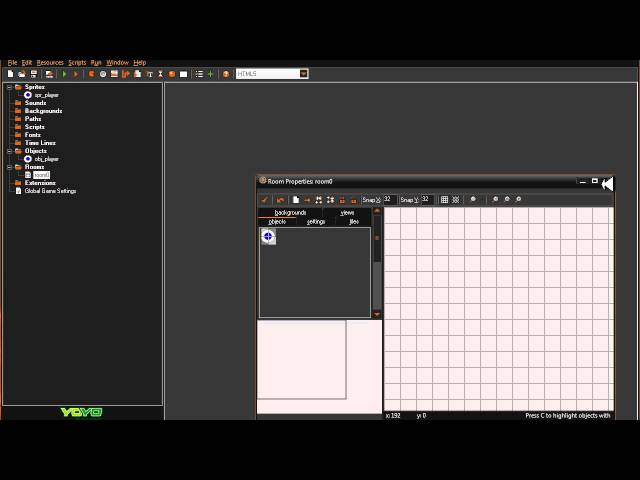640x480 pixels.
Task: Open the Window menu
Action: point(117,62)
